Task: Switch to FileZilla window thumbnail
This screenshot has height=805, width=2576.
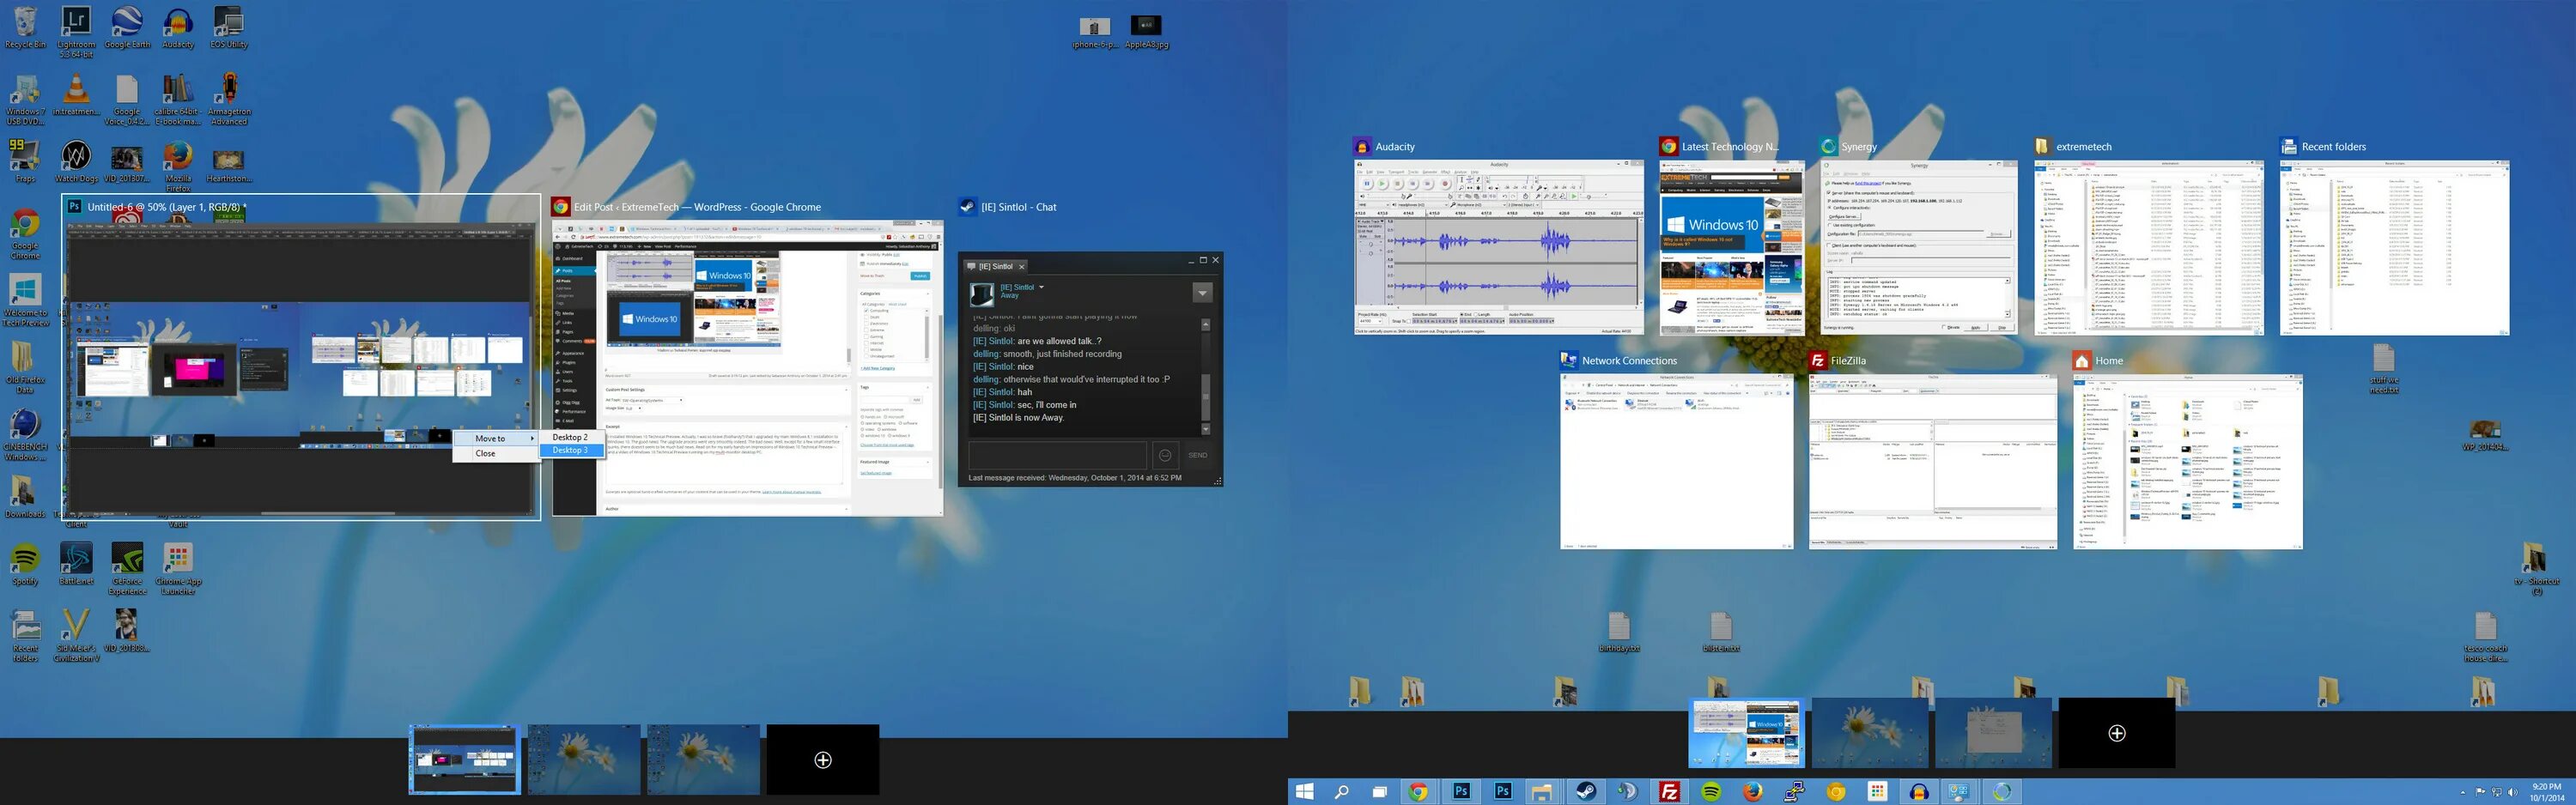Action: click(x=1932, y=461)
